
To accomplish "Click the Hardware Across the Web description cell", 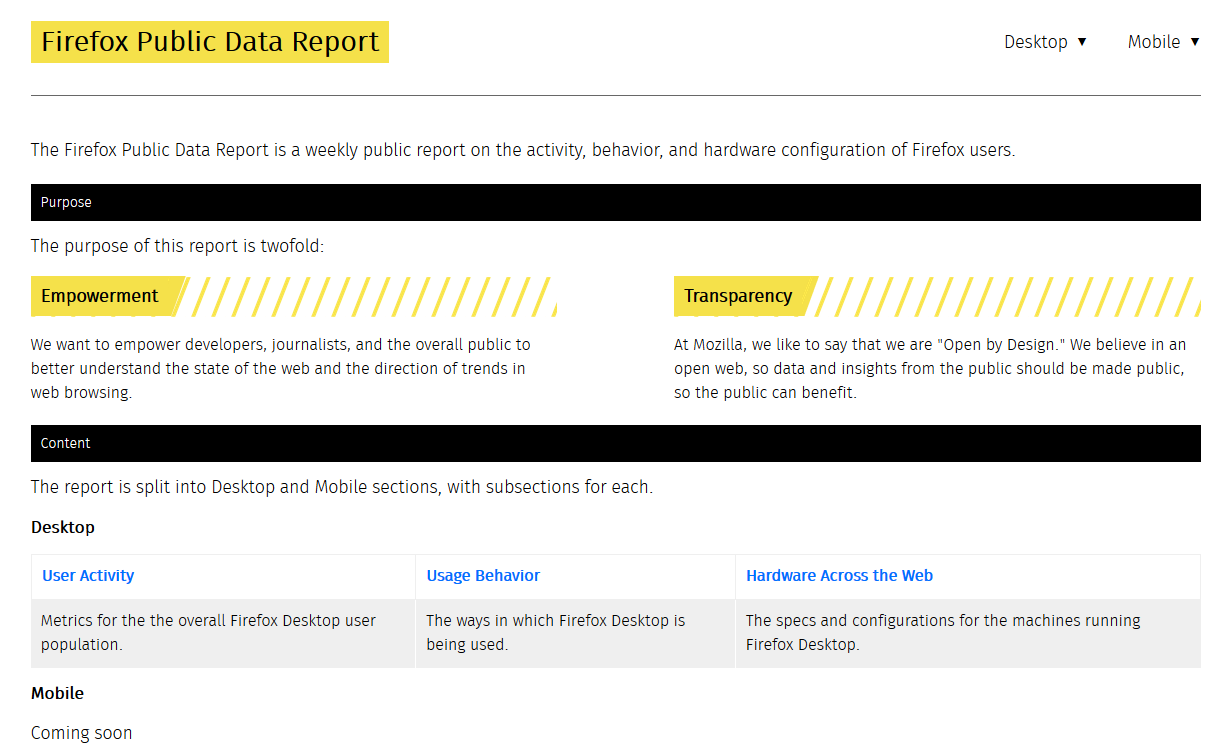I will coord(941,632).
